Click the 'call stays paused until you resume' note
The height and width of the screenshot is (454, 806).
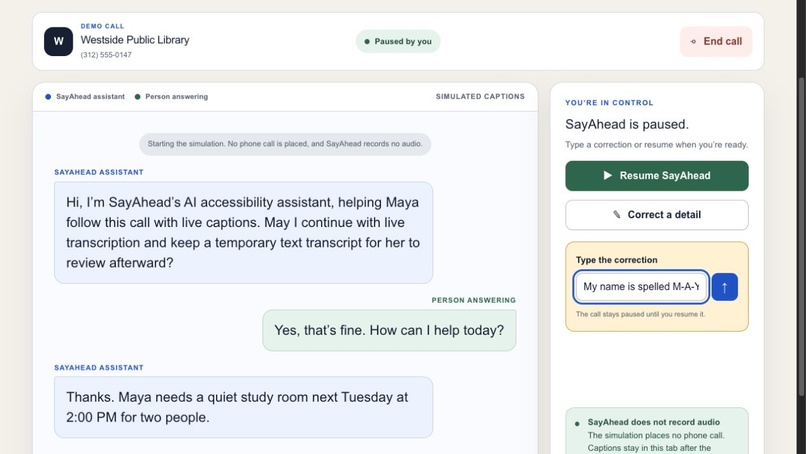click(x=640, y=314)
